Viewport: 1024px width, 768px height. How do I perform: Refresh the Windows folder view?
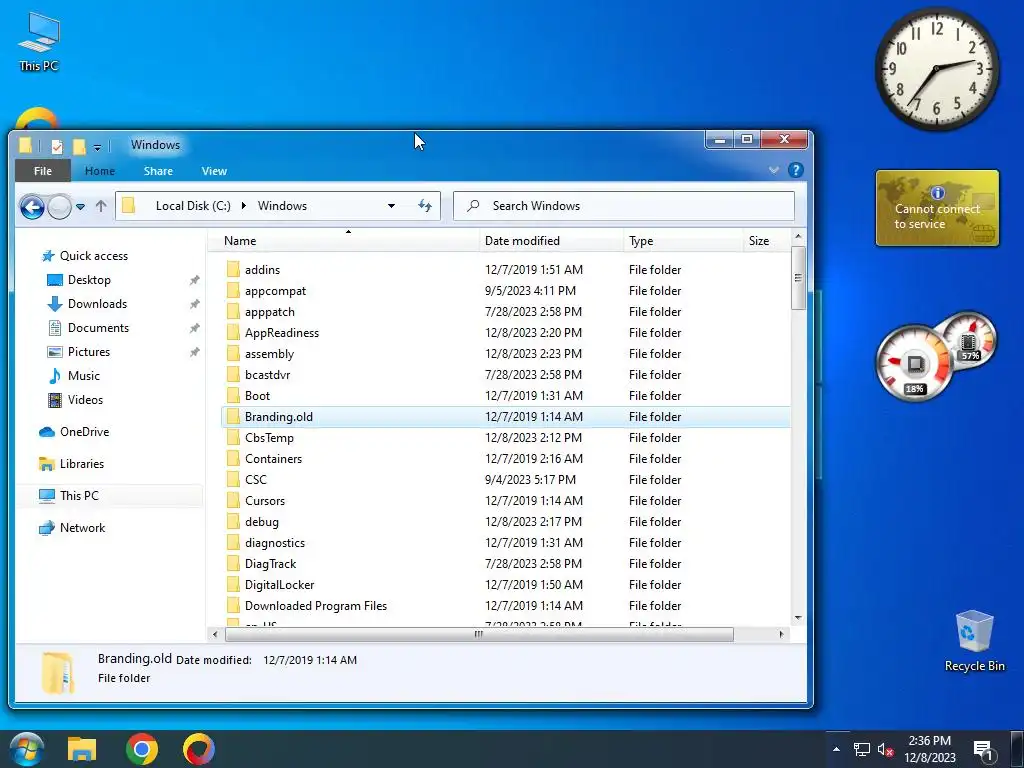424,206
